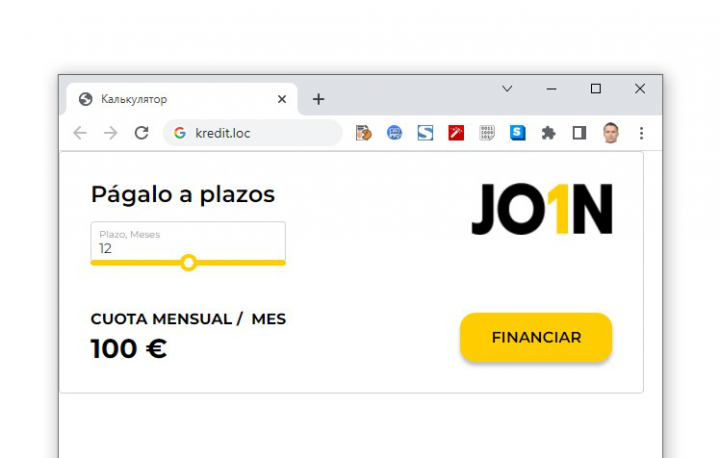Viewport: 720px width, 458px height.
Task: Open the Extensions puzzle-piece menu
Action: pyautogui.click(x=548, y=133)
